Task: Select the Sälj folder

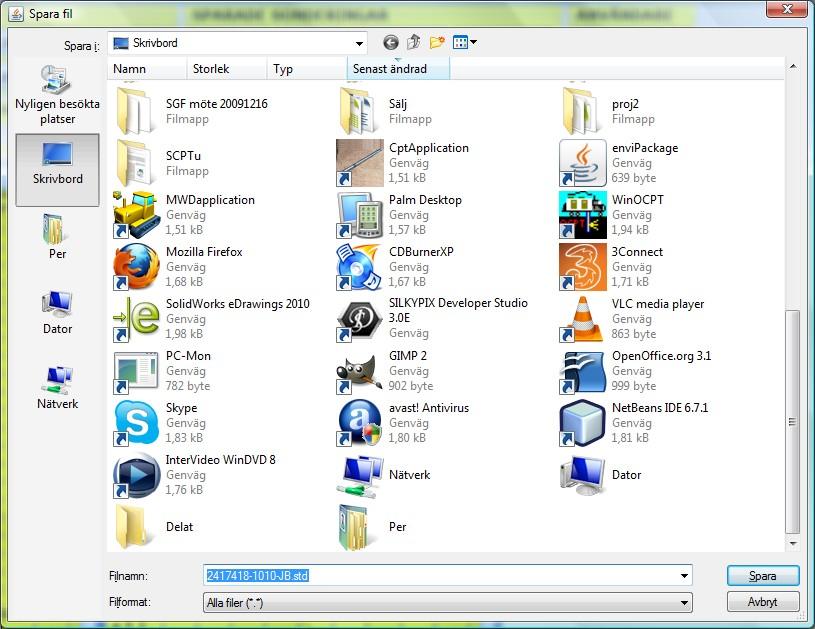Action: click(385, 111)
